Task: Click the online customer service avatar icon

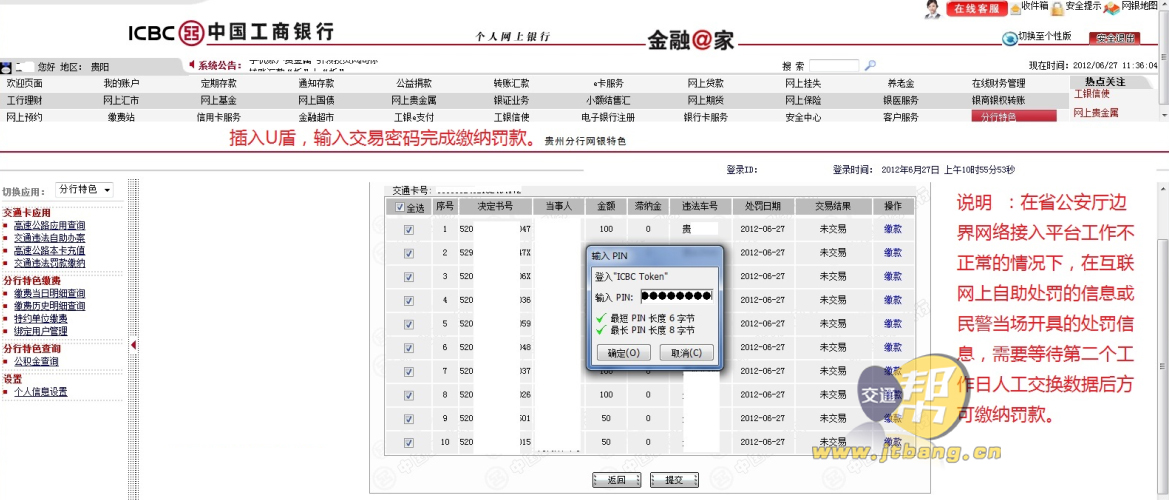Action: [933, 9]
